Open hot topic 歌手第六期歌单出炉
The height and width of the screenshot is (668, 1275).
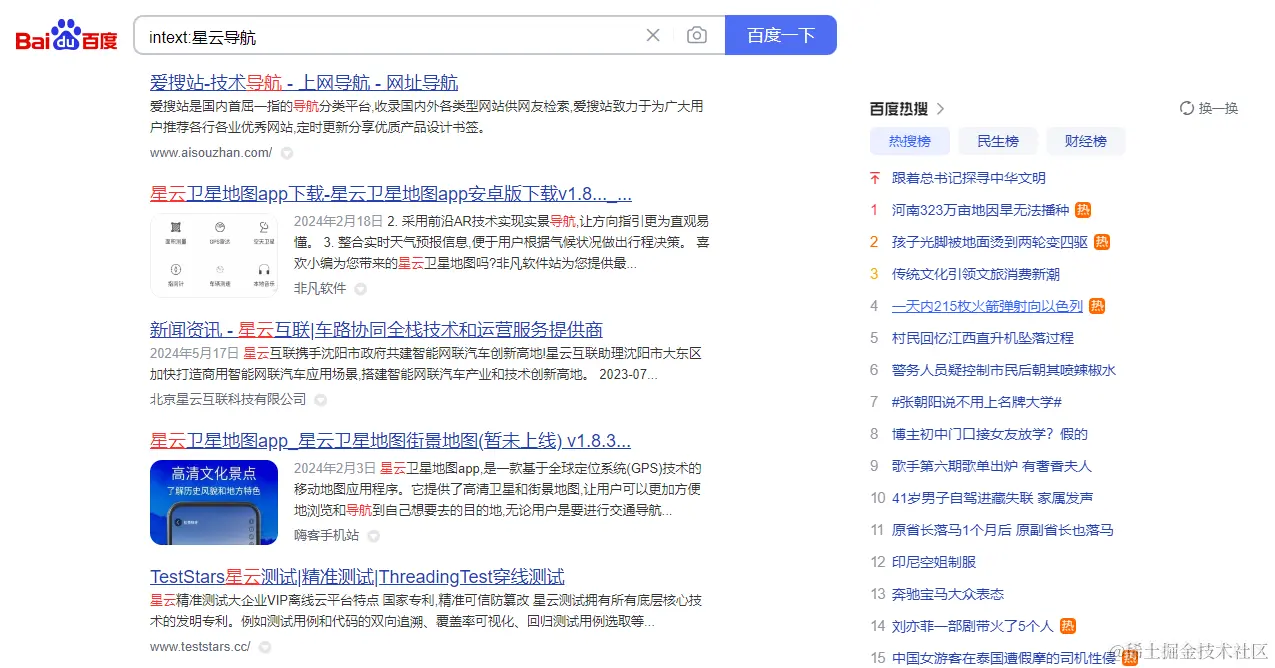[x=992, y=466]
